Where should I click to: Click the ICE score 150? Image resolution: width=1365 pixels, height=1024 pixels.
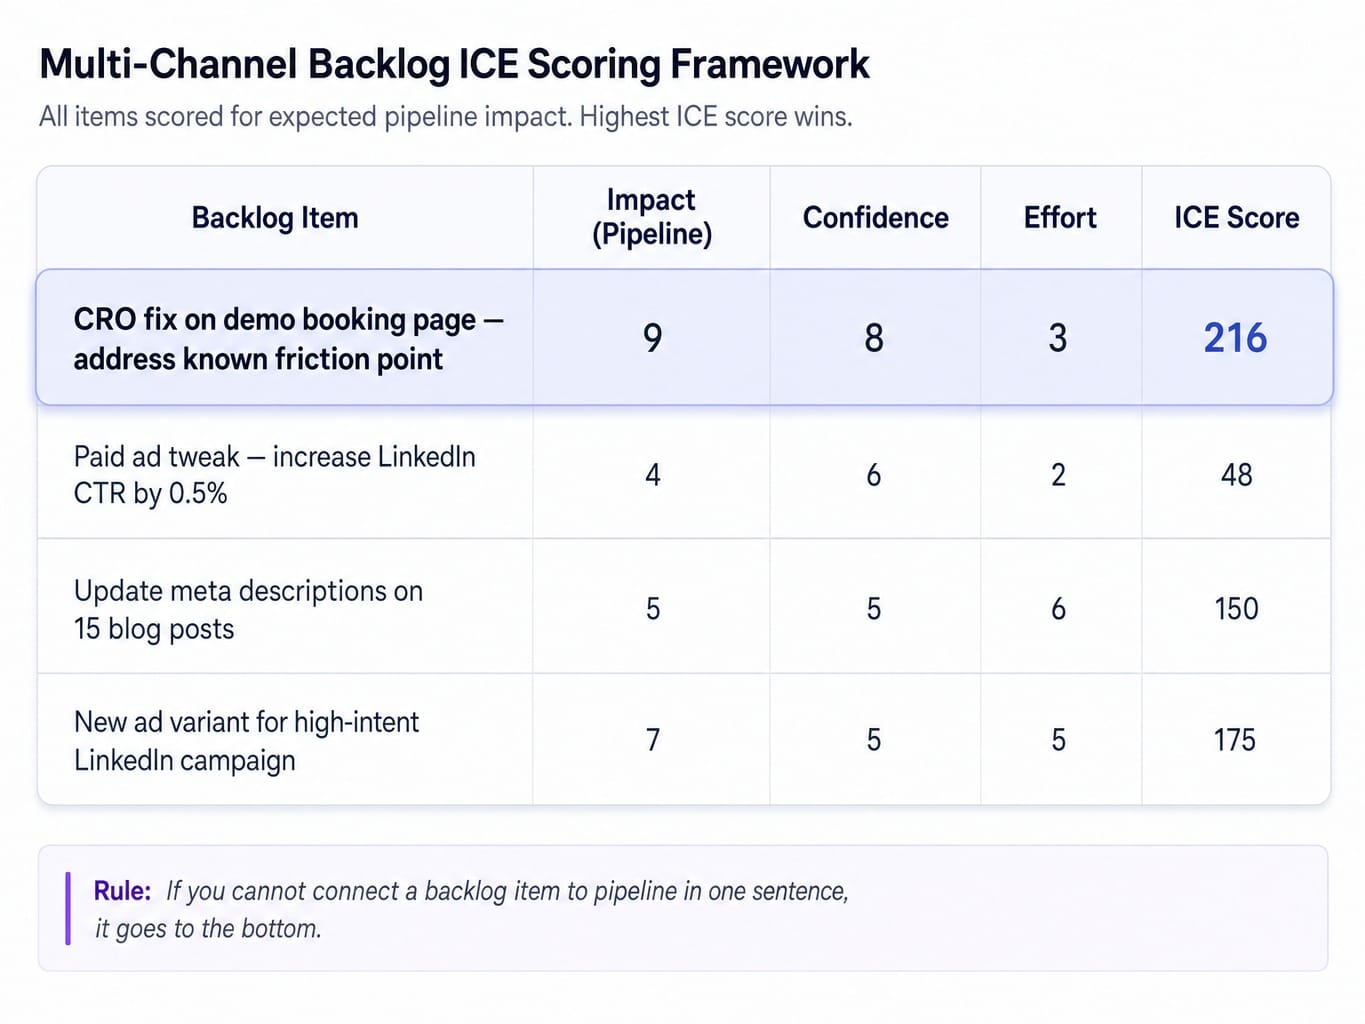point(1237,609)
